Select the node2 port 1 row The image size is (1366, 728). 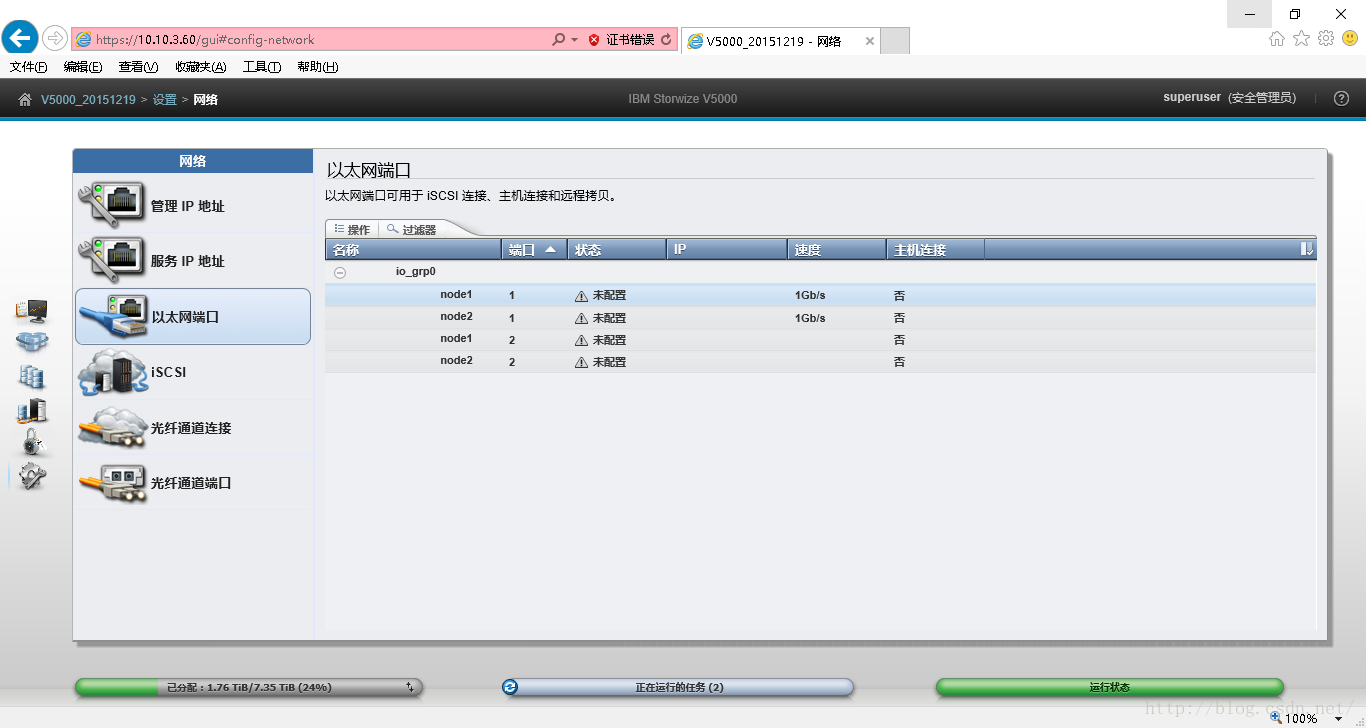820,318
